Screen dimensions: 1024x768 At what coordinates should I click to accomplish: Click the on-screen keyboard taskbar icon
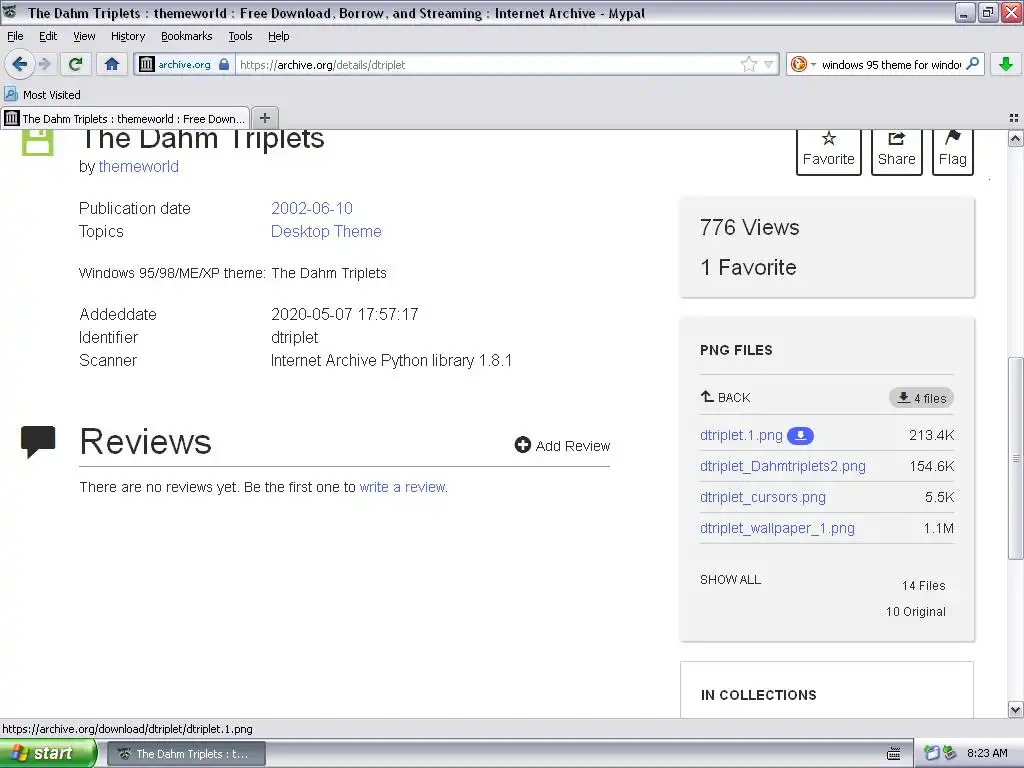coord(893,754)
